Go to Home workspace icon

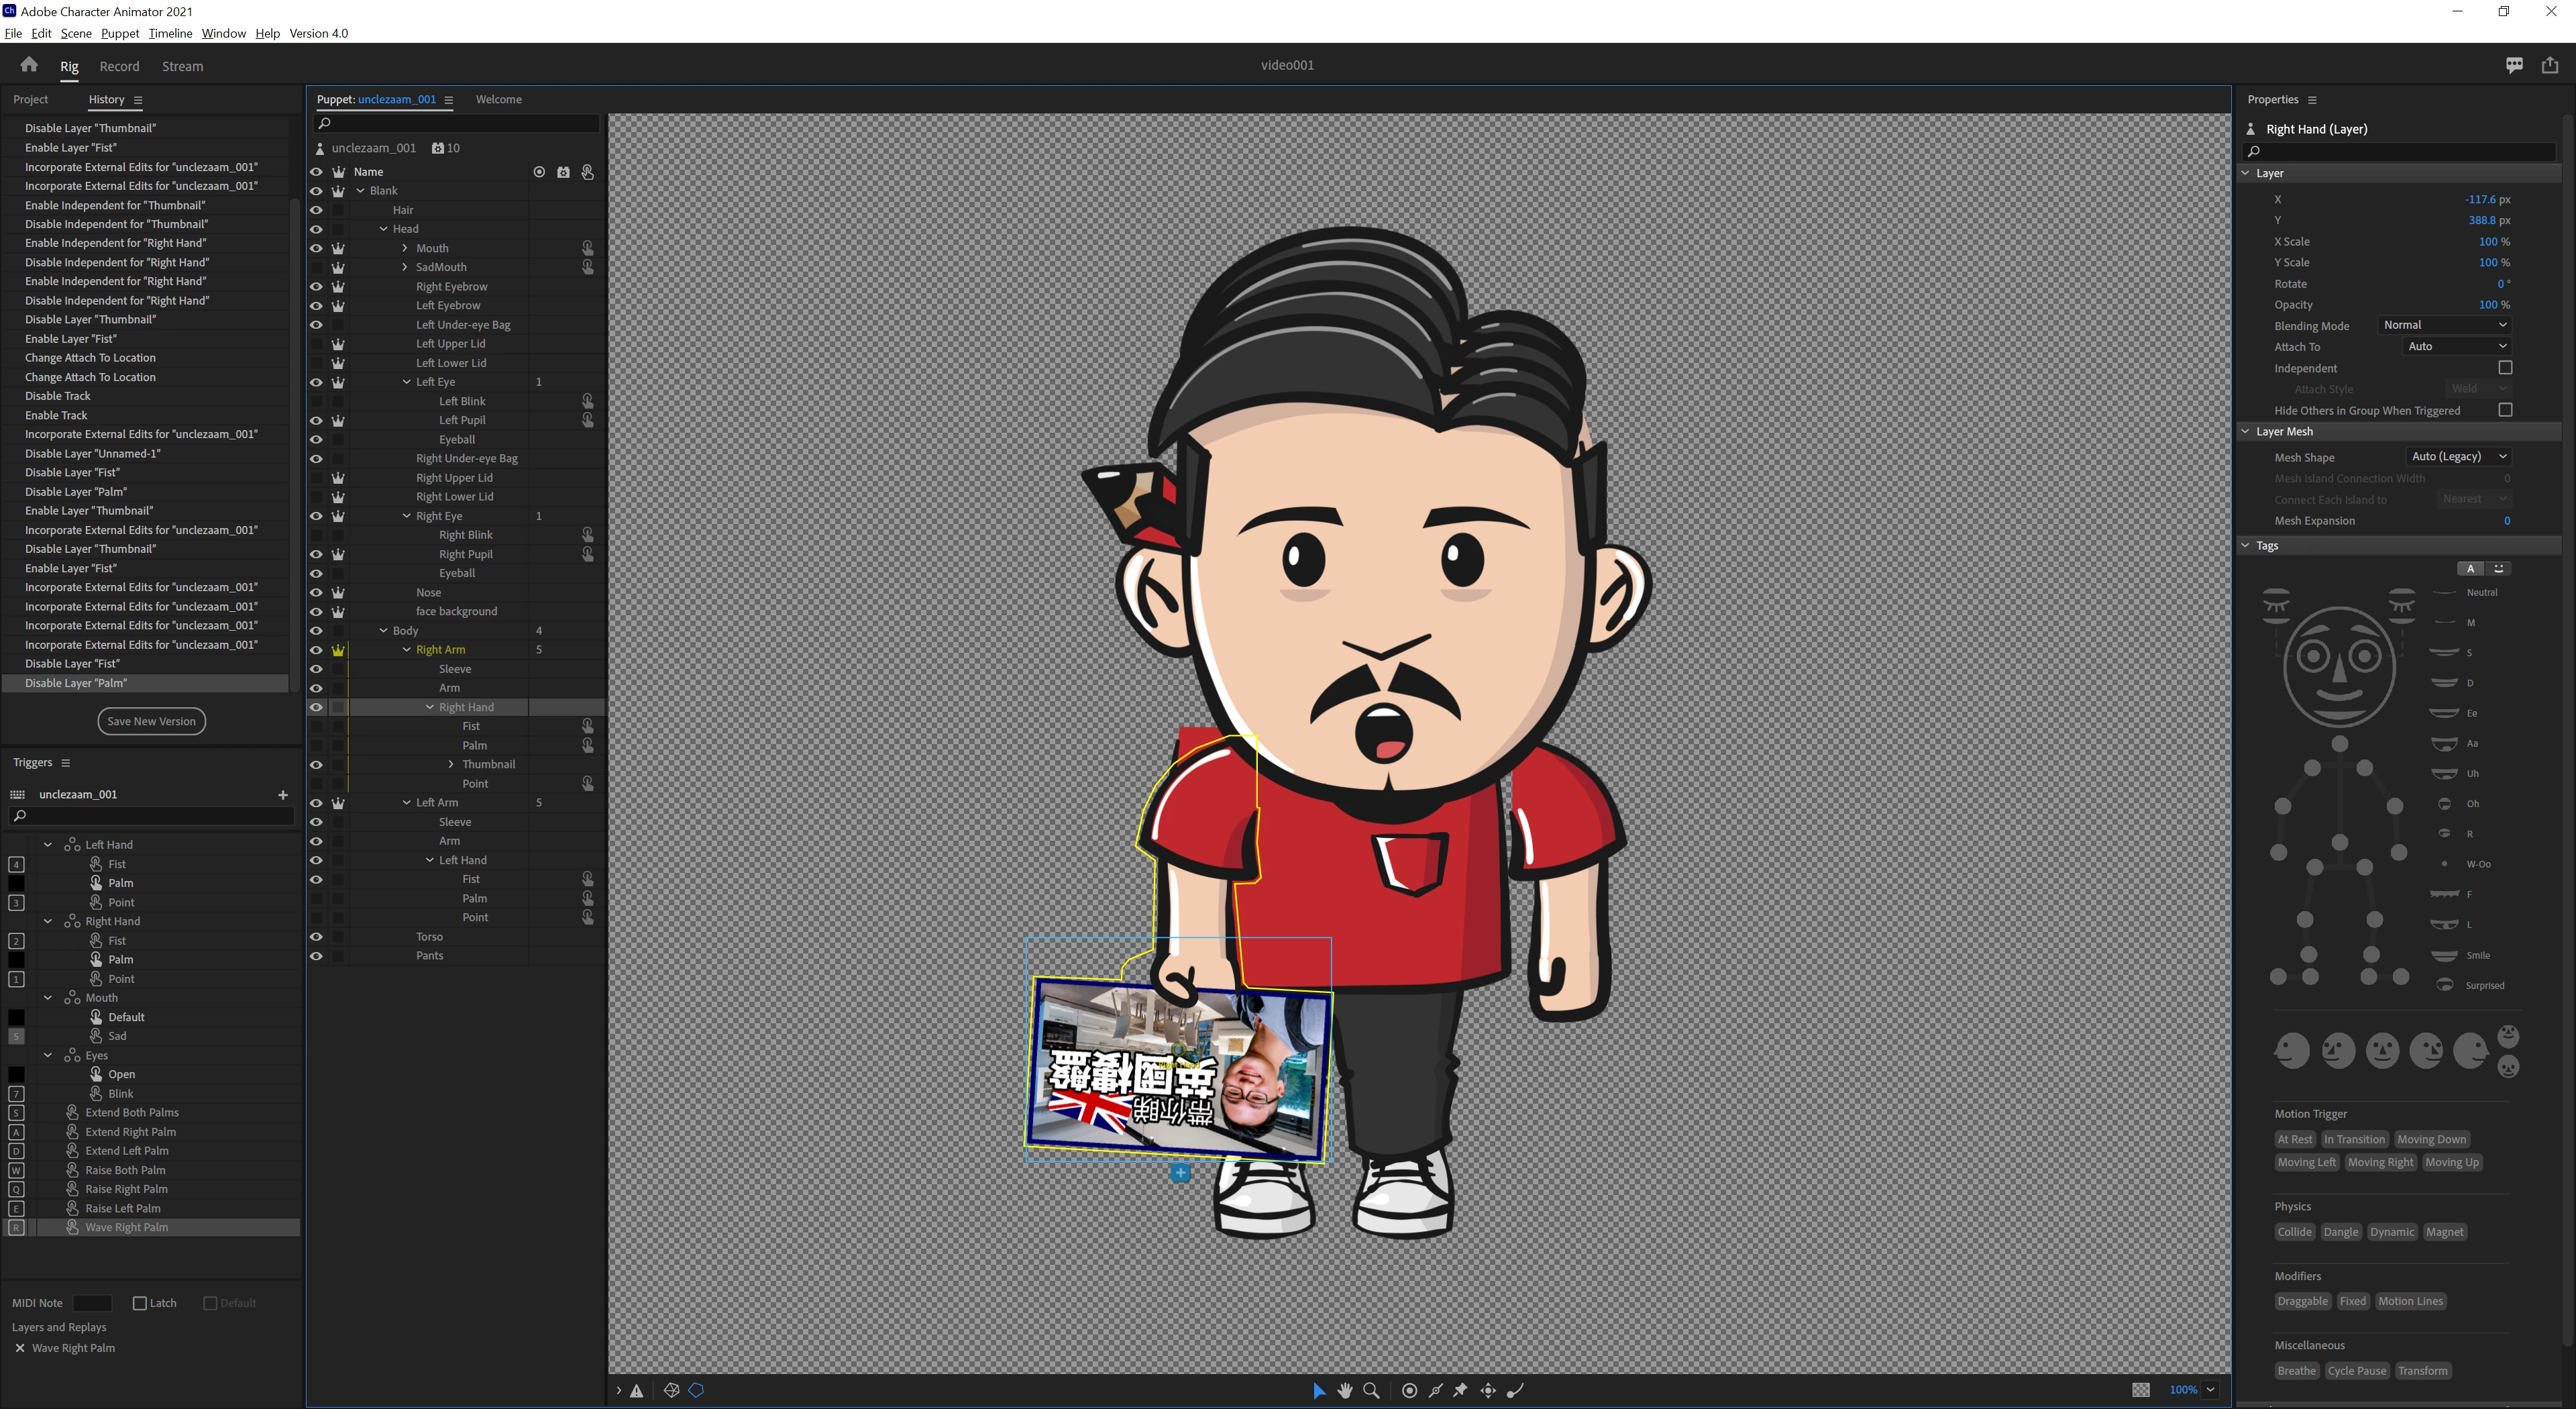tap(29, 65)
